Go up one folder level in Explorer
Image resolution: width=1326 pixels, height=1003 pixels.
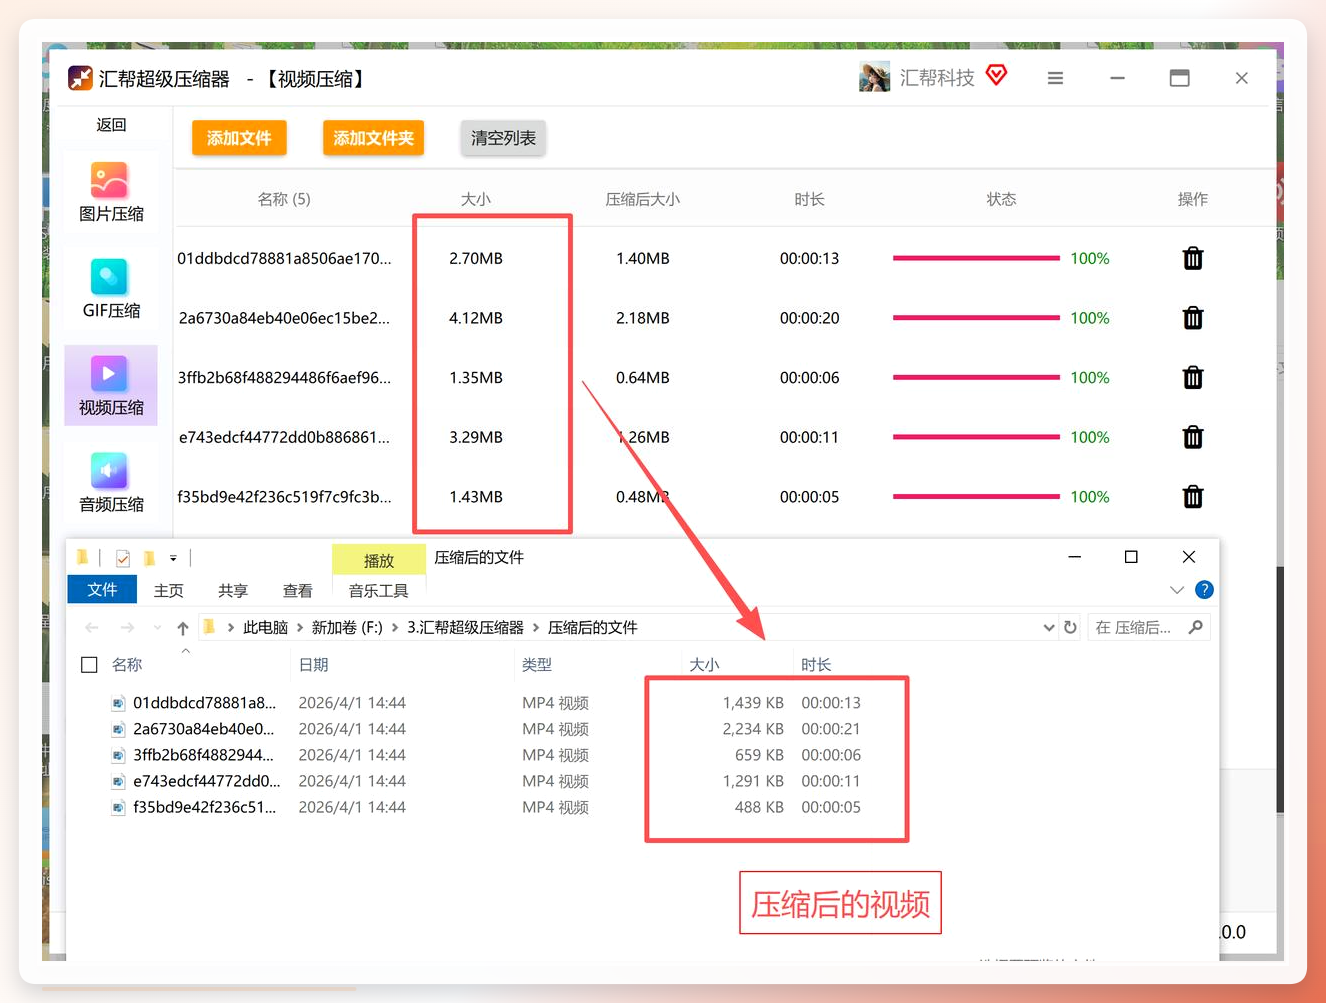[x=182, y=628]
